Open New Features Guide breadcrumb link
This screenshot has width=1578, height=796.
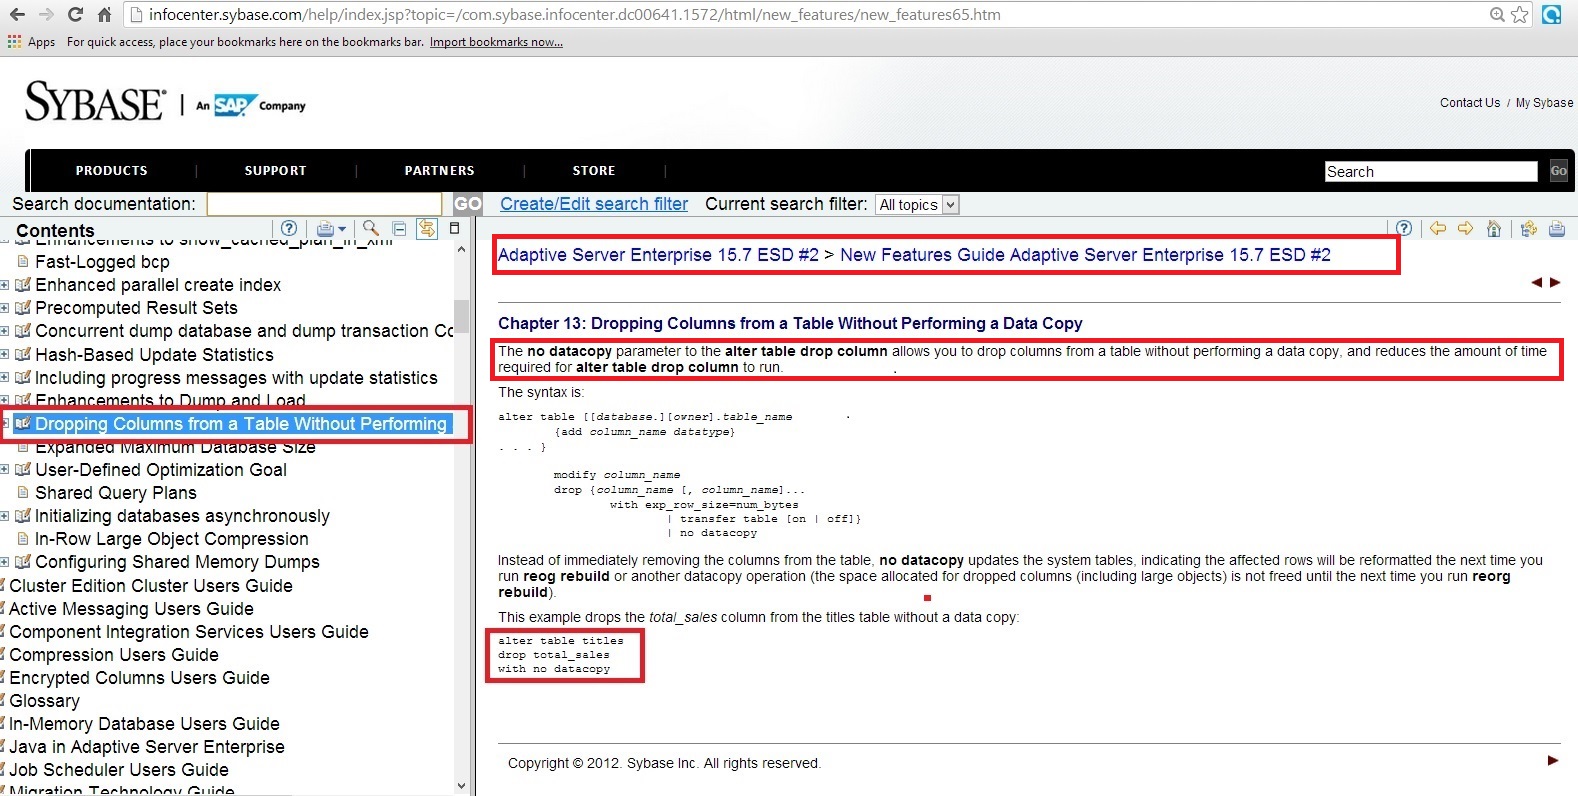pyautogui.click(x=1085, y=255)
